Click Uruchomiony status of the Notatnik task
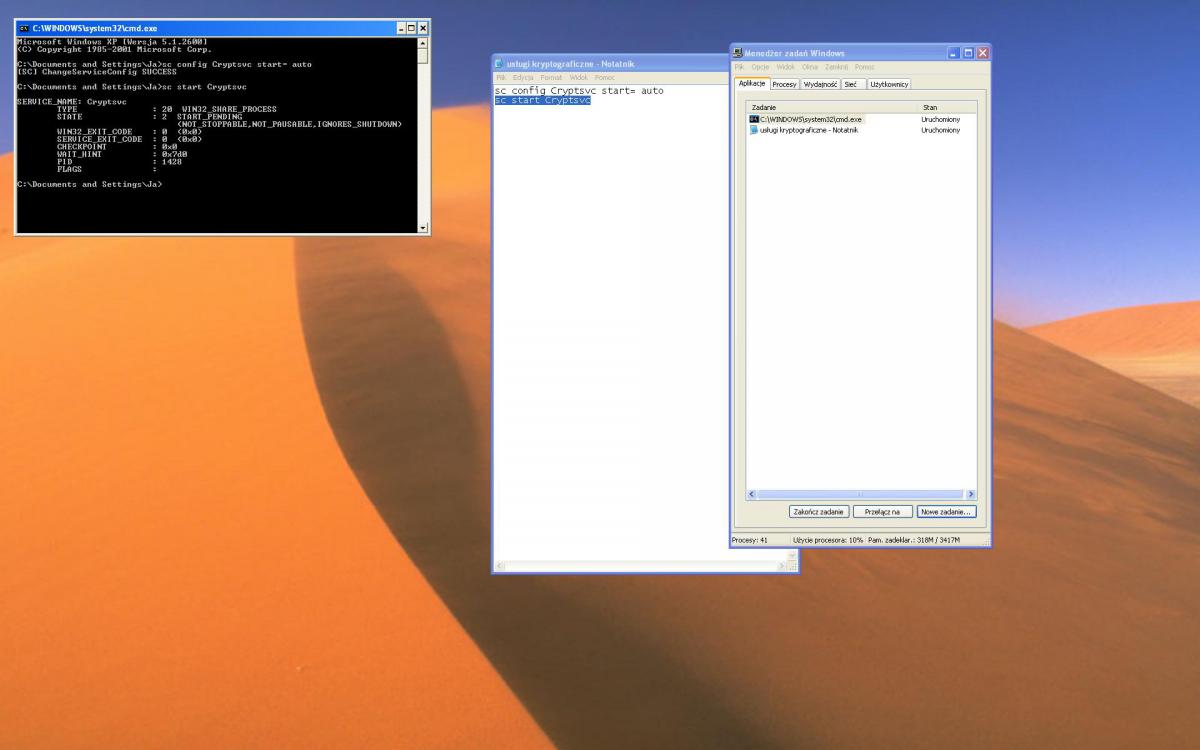The height and width of the screenshot is (750, 1200). 940,129
